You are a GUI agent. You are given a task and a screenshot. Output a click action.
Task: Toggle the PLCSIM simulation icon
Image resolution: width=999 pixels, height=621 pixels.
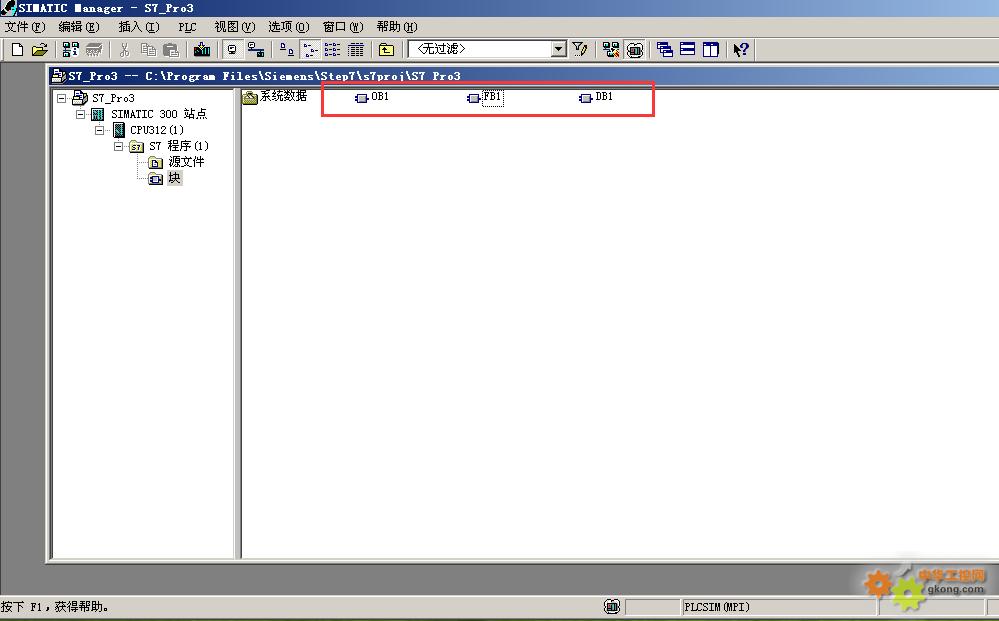coord(635,49)
